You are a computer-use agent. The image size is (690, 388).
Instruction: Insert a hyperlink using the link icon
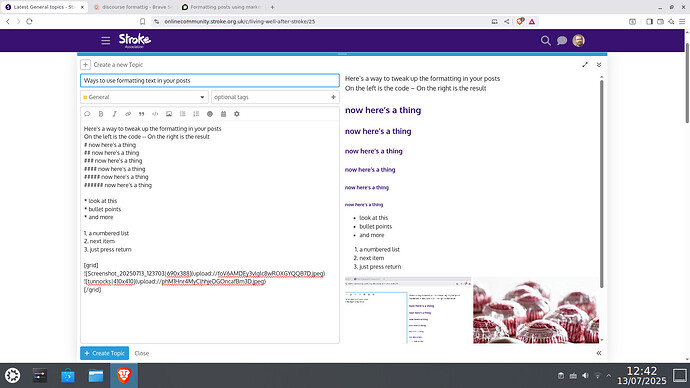128,114
